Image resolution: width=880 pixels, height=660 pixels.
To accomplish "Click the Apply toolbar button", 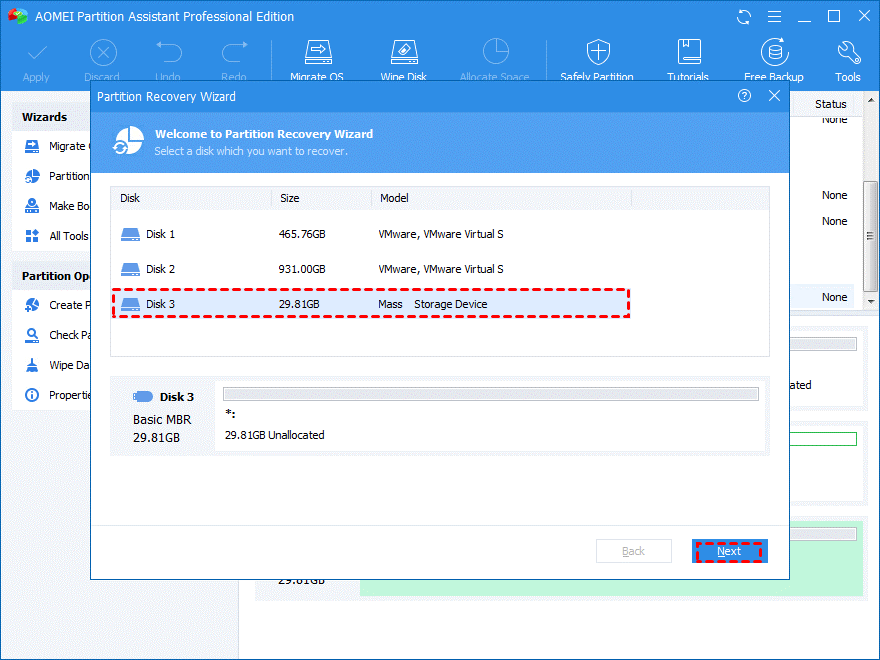I will pos(36,58).
